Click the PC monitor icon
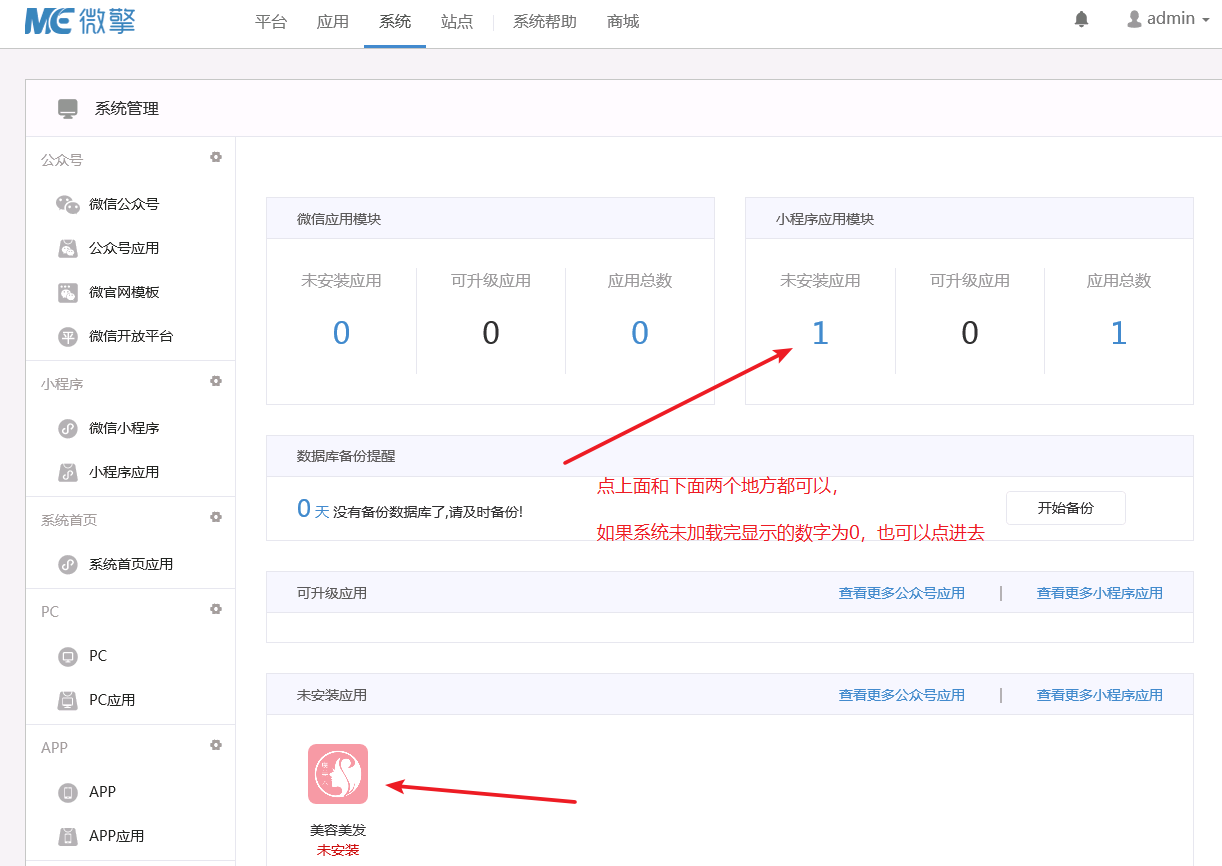This screenshot has width=1222, height=866. coord(67,656)
